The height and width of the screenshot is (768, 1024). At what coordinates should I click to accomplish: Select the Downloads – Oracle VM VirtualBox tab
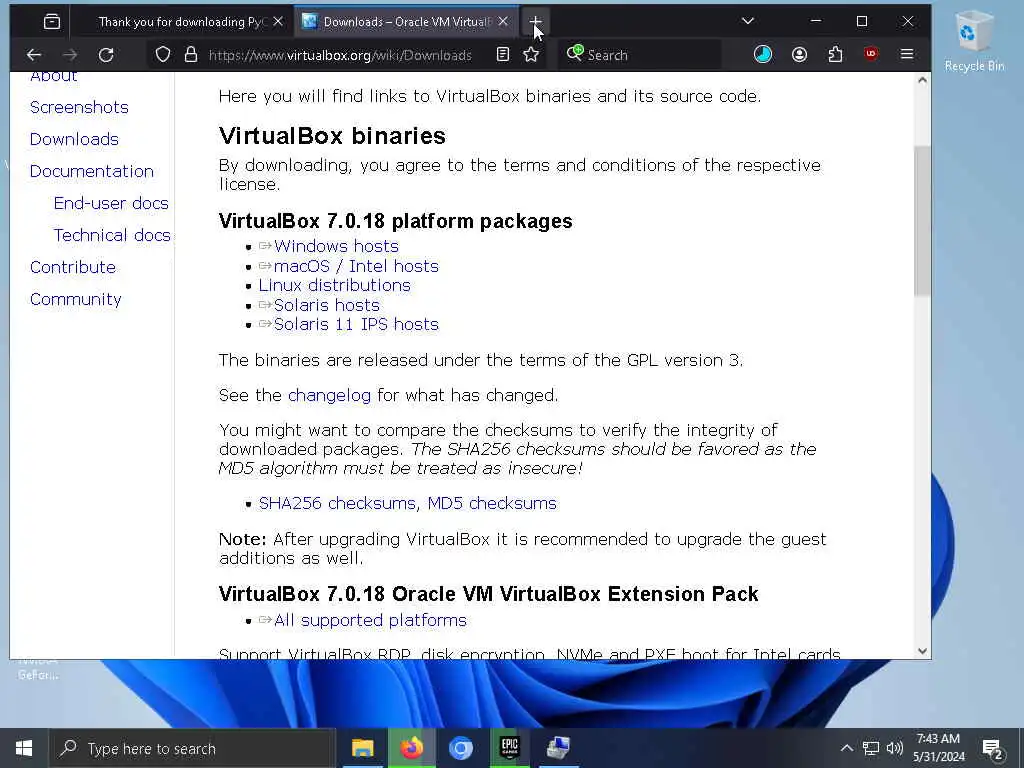coord(407,22)
